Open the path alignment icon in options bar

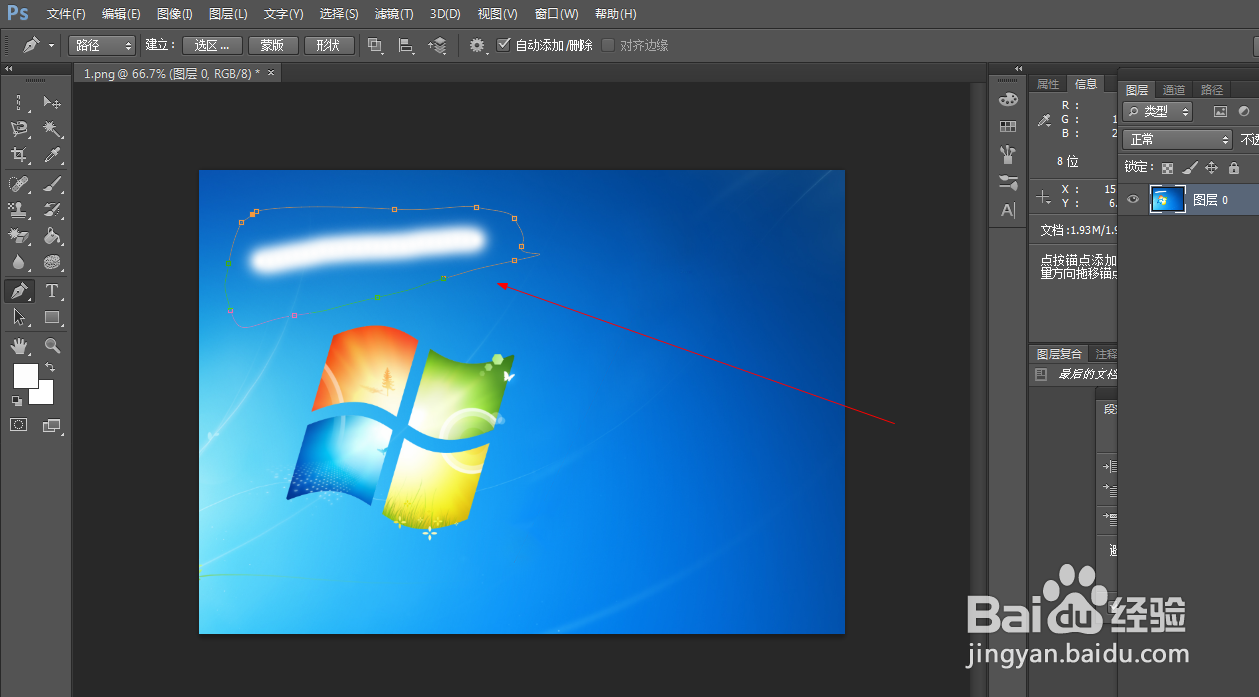click(x=406, y=45)
